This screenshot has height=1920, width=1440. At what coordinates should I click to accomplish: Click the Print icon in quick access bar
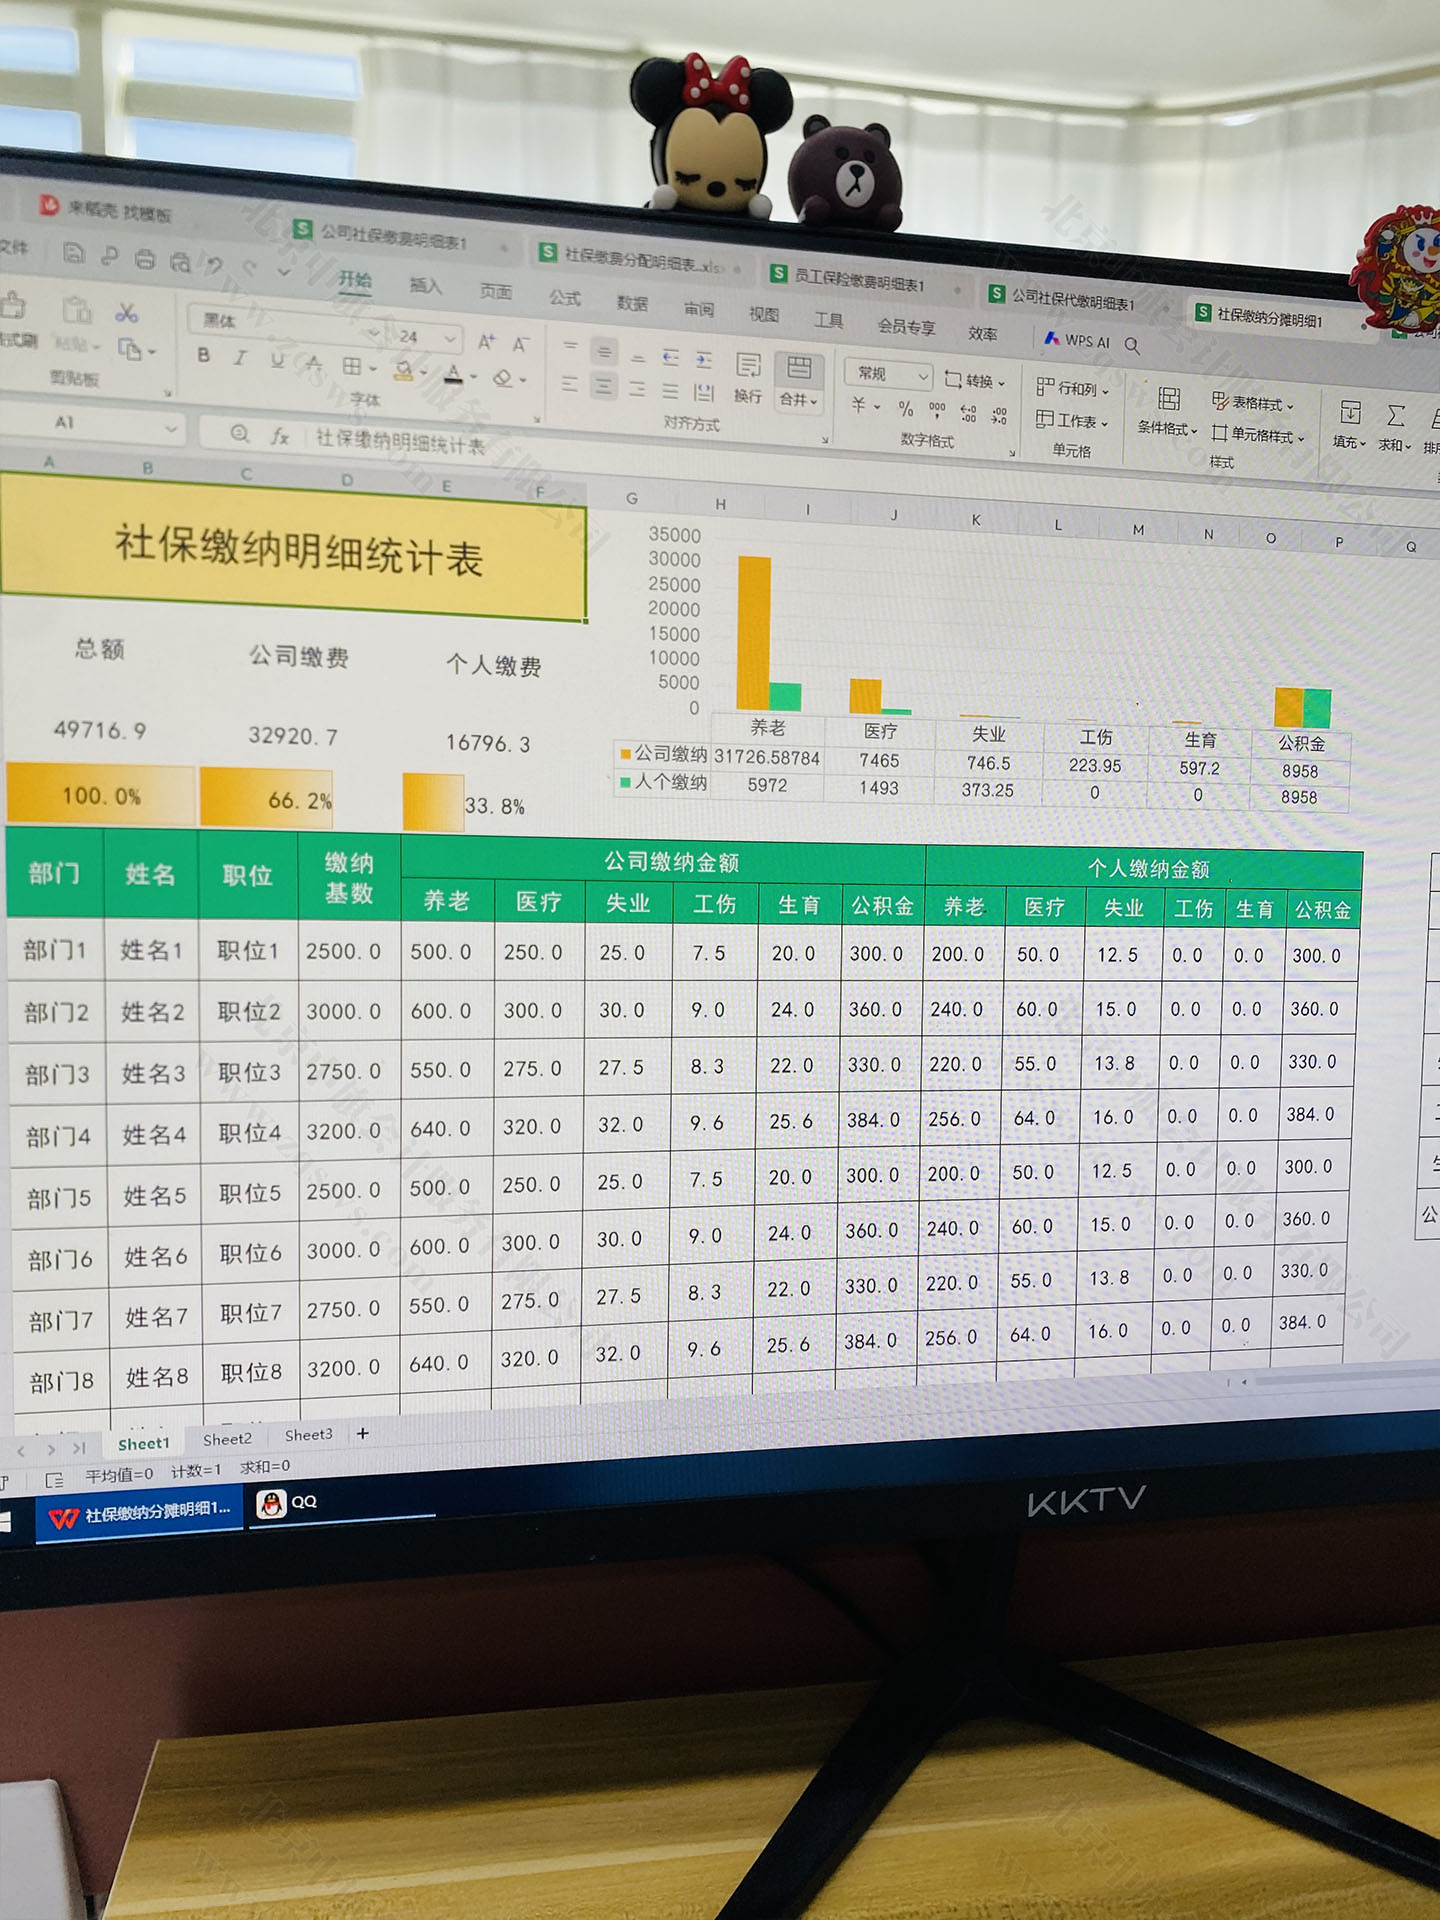pos(145,259)
